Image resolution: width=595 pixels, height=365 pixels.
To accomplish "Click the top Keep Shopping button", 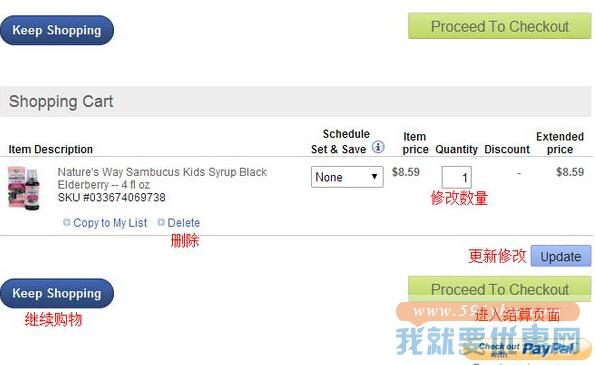I will [x=57, y=30].
